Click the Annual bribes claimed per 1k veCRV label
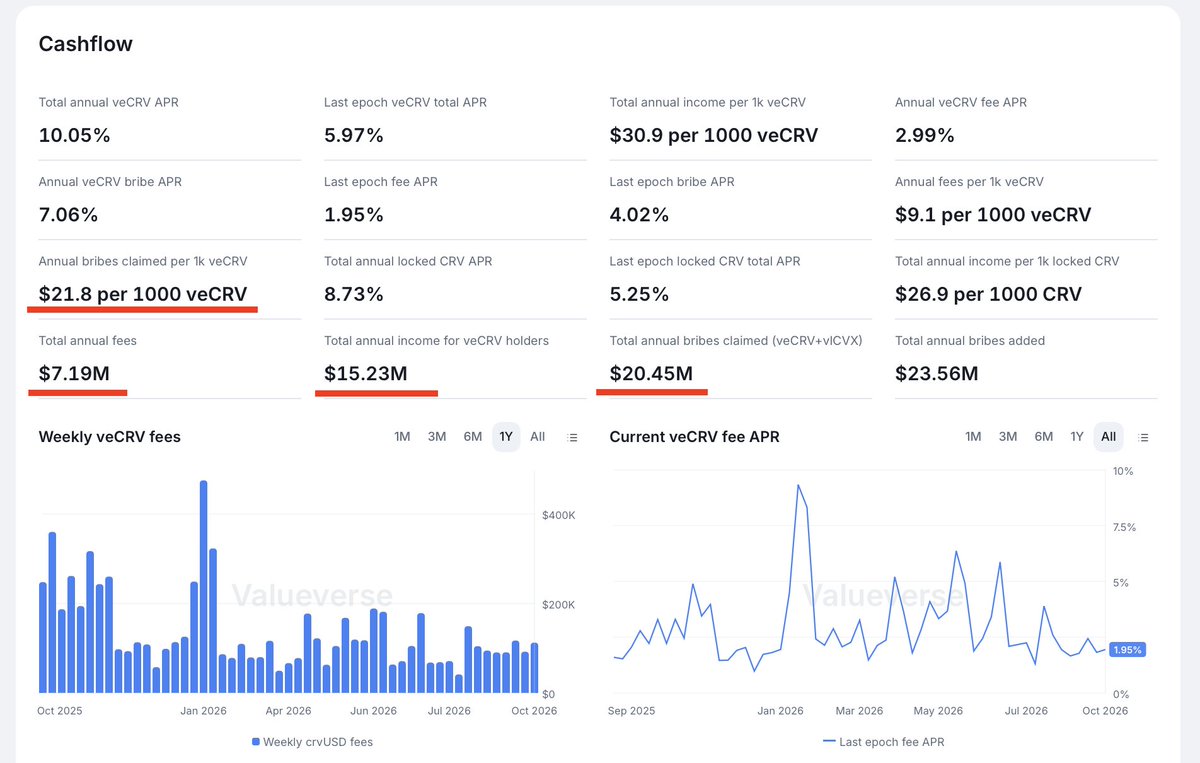Viewport: 1200px width, 763px height. [x=143, y=261]
